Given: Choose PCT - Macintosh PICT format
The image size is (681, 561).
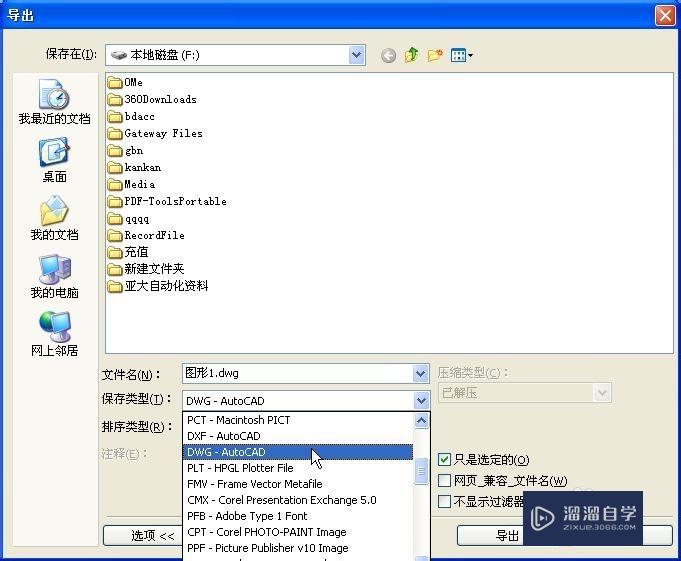Looking at the screenshot, I should point(298,420).
